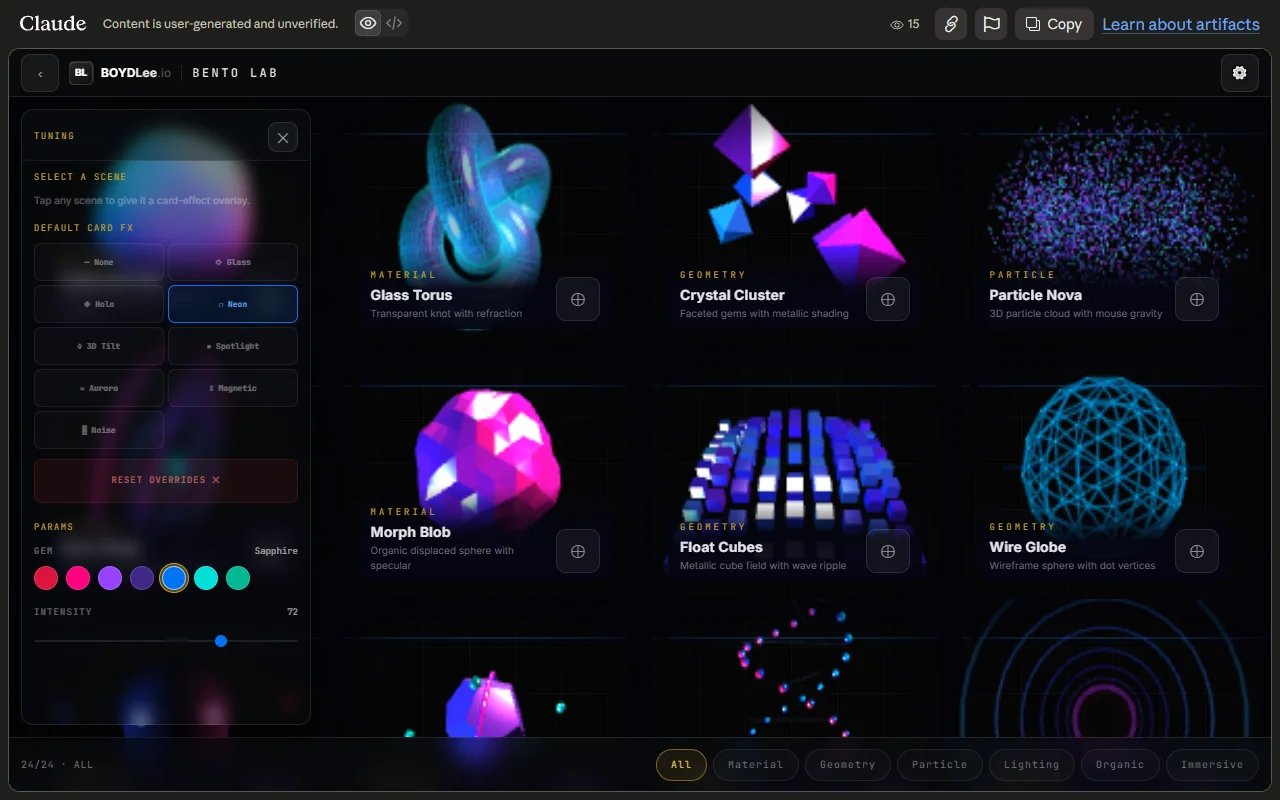The image size is (1280, 800).
Task: Select the Lighting filter tab
Action: 1031,765
